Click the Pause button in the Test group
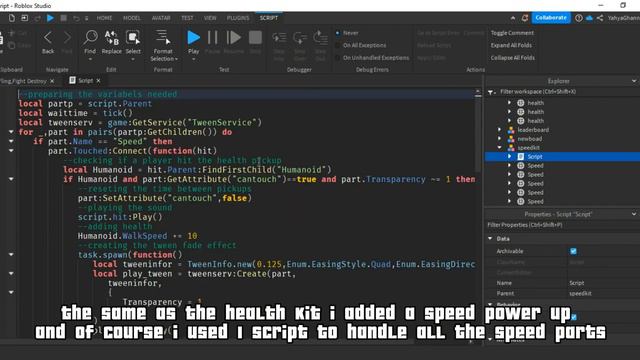Viewport: 640px width, 360px height. [213, 38]
